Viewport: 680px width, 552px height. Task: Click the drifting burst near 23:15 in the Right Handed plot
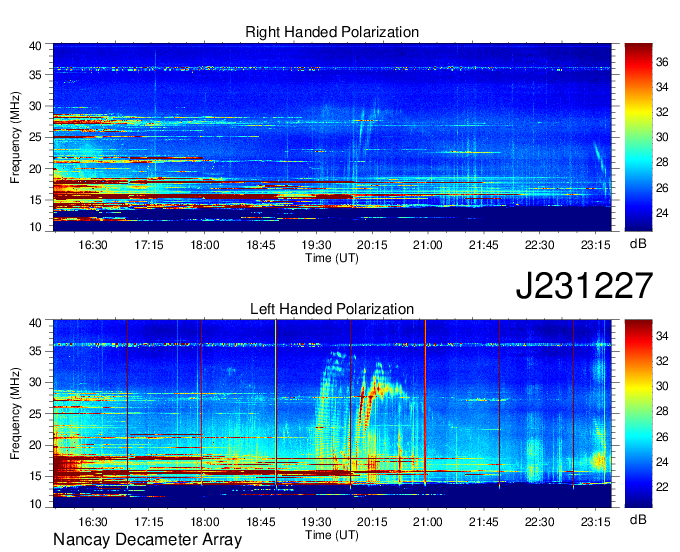point(601,164)
